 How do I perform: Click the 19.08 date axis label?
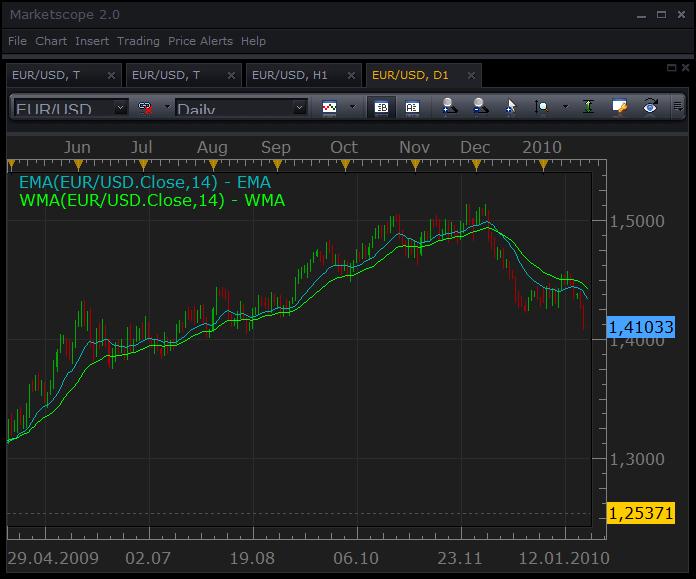pos(252,558)
